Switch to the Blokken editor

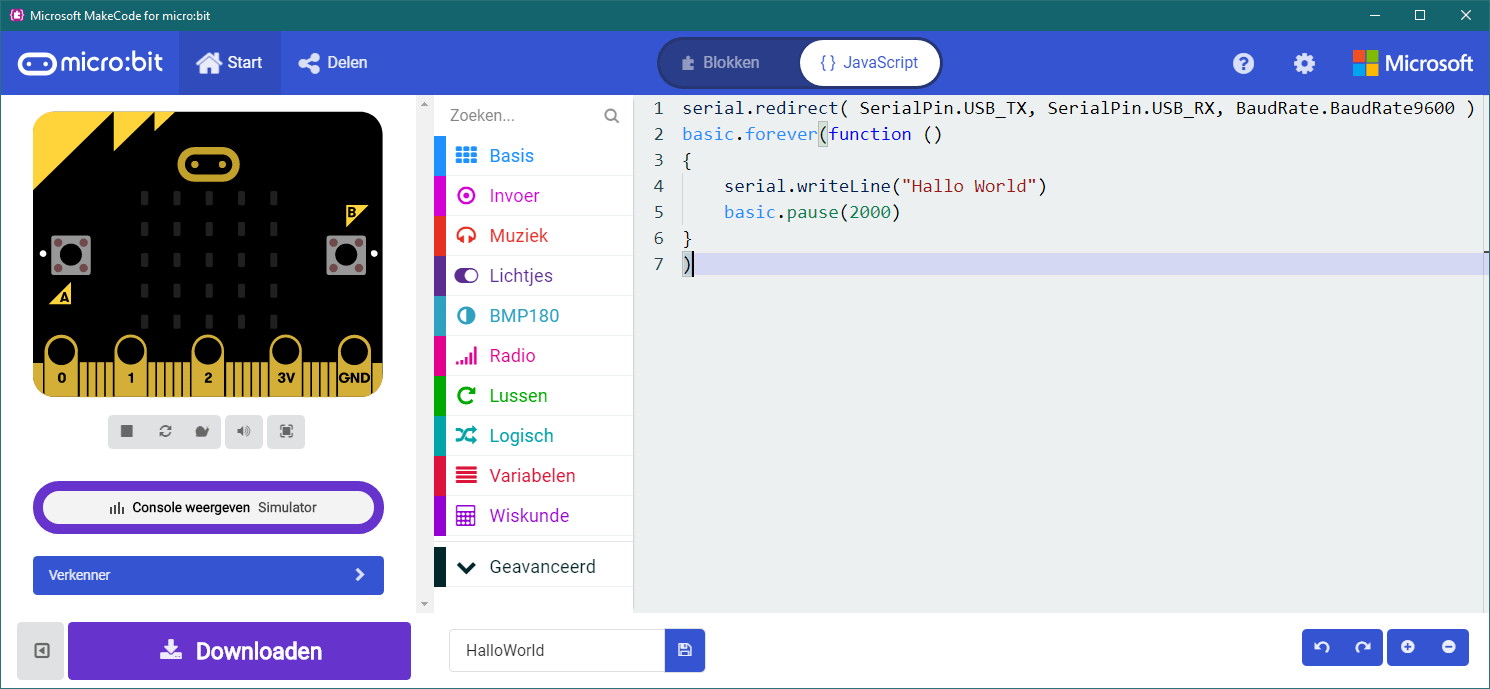pos(731,63)
